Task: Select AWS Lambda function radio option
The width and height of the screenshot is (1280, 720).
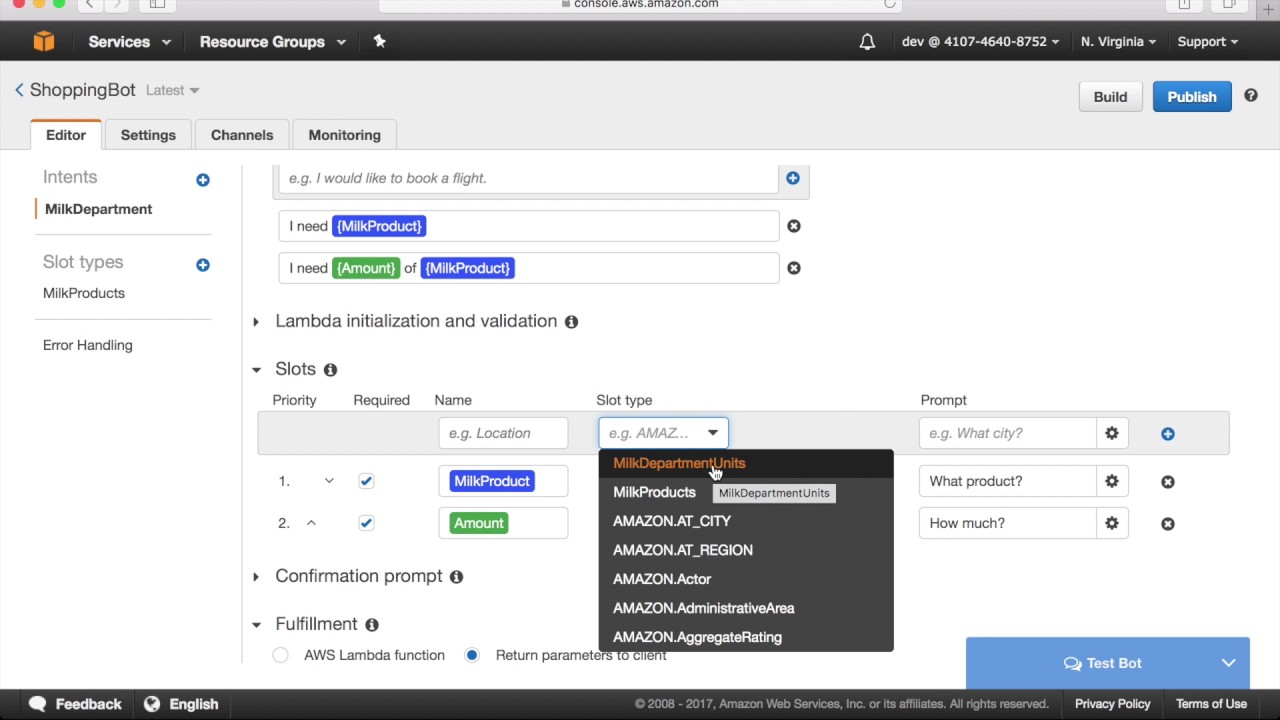Action: click(281, 655)
